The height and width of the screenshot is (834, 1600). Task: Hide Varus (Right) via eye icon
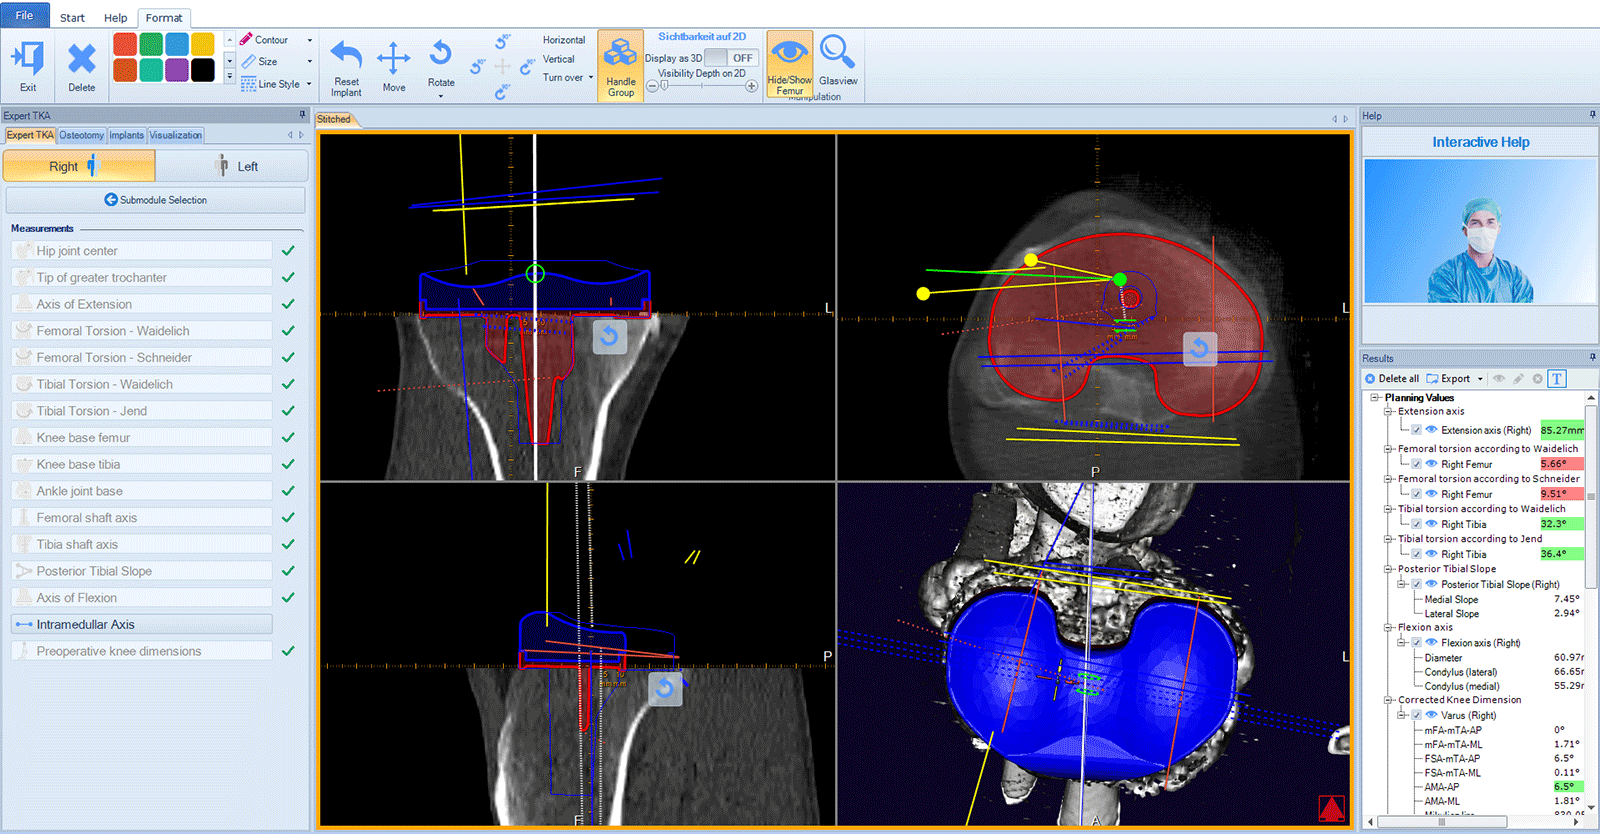pos(1431,715)
